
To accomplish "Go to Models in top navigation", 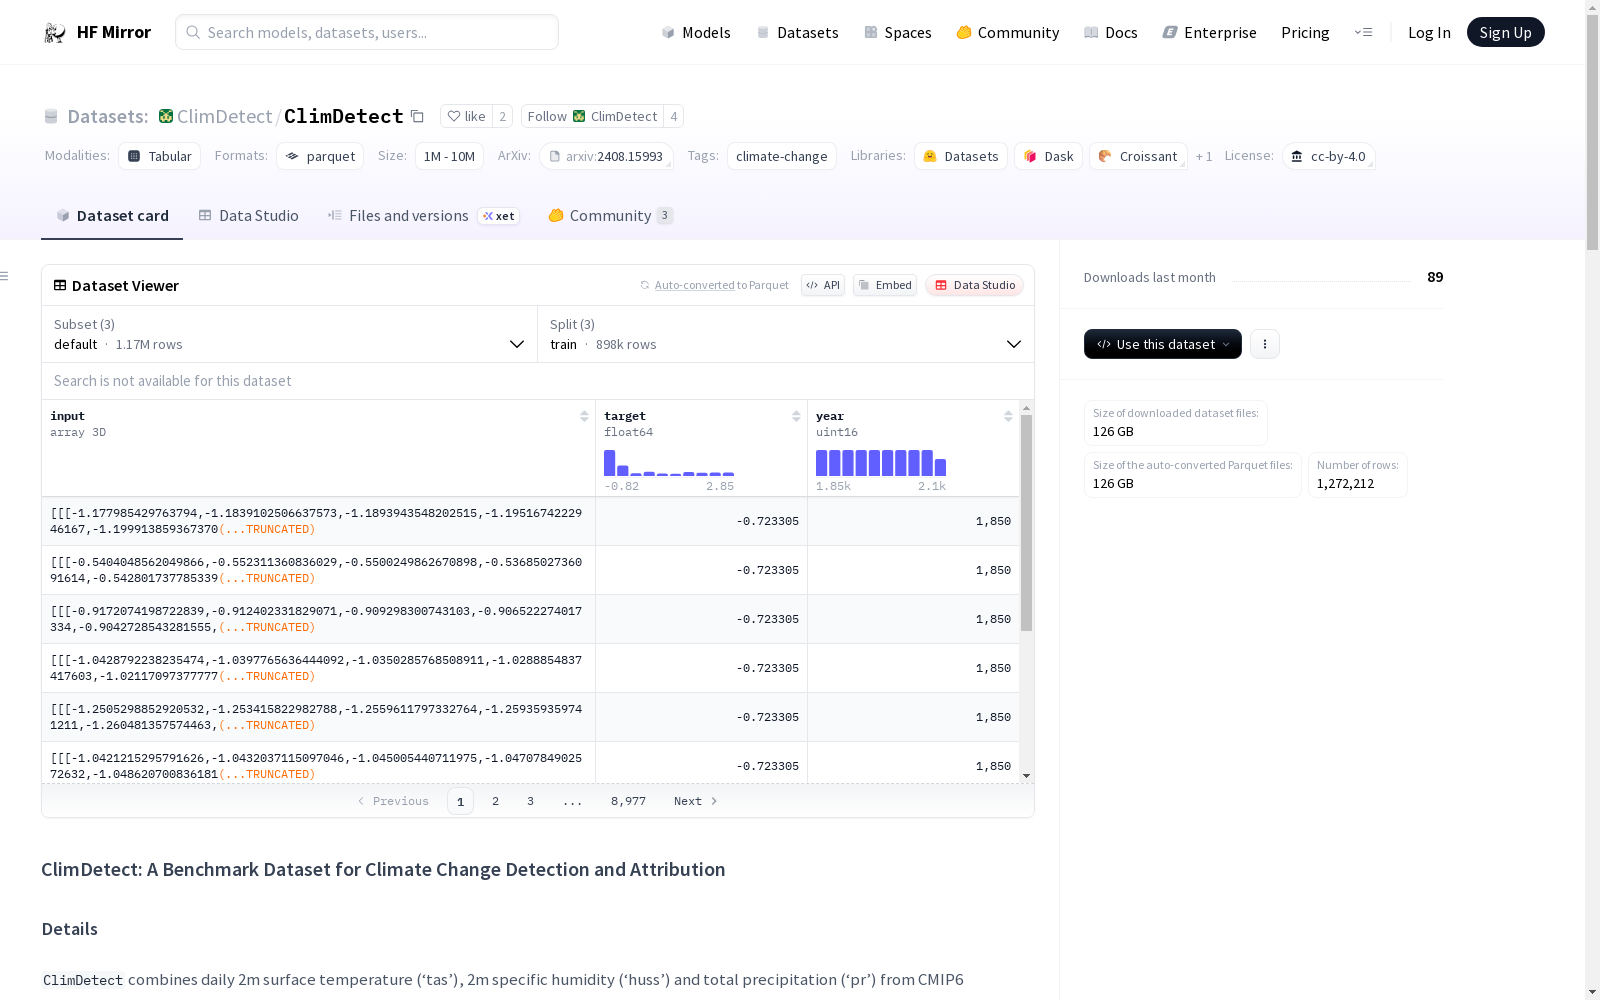I will click(x=696, y=33).
